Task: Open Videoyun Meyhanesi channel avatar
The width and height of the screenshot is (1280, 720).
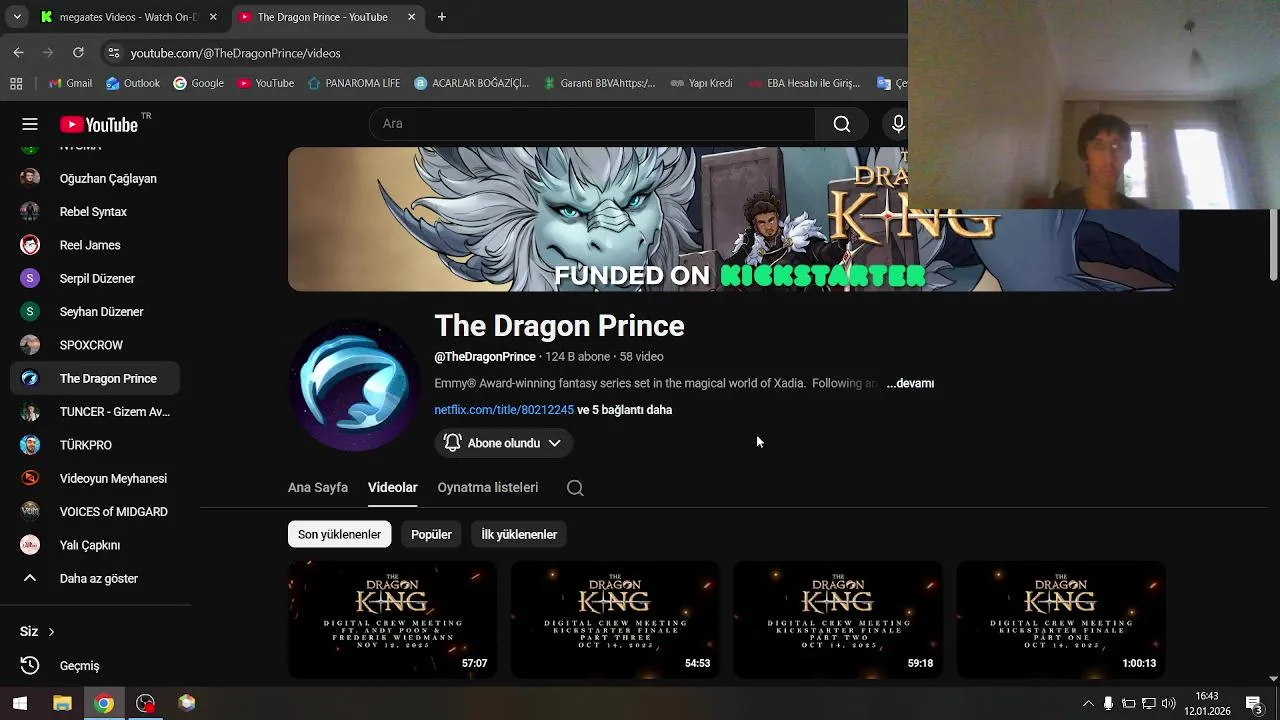Action: pos(30,479)
